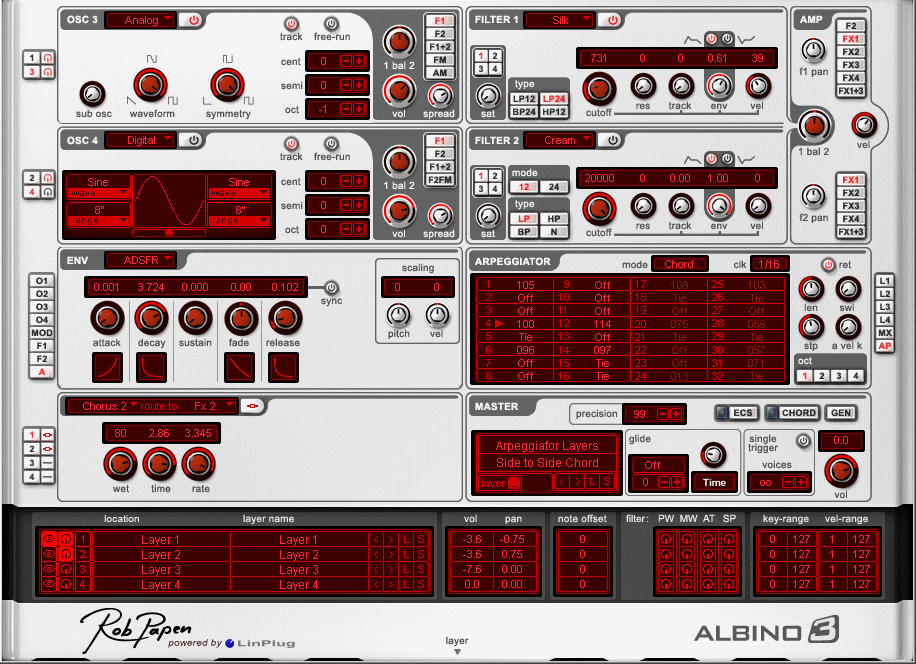The height and width of the screenshot is (664, 916).
Task: Select MOD tab in envelope selector
Action: (x=41, y=333)
